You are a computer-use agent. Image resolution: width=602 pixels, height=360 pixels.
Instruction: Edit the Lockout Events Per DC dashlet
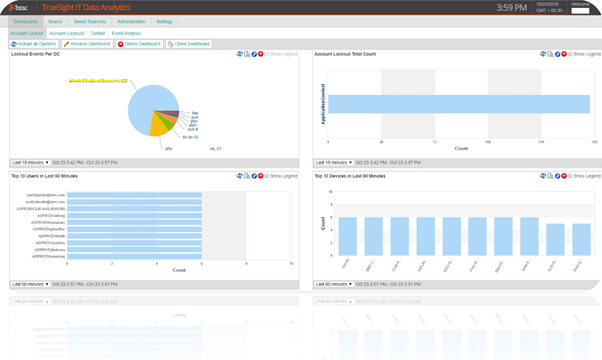click(x=254, y=54)
